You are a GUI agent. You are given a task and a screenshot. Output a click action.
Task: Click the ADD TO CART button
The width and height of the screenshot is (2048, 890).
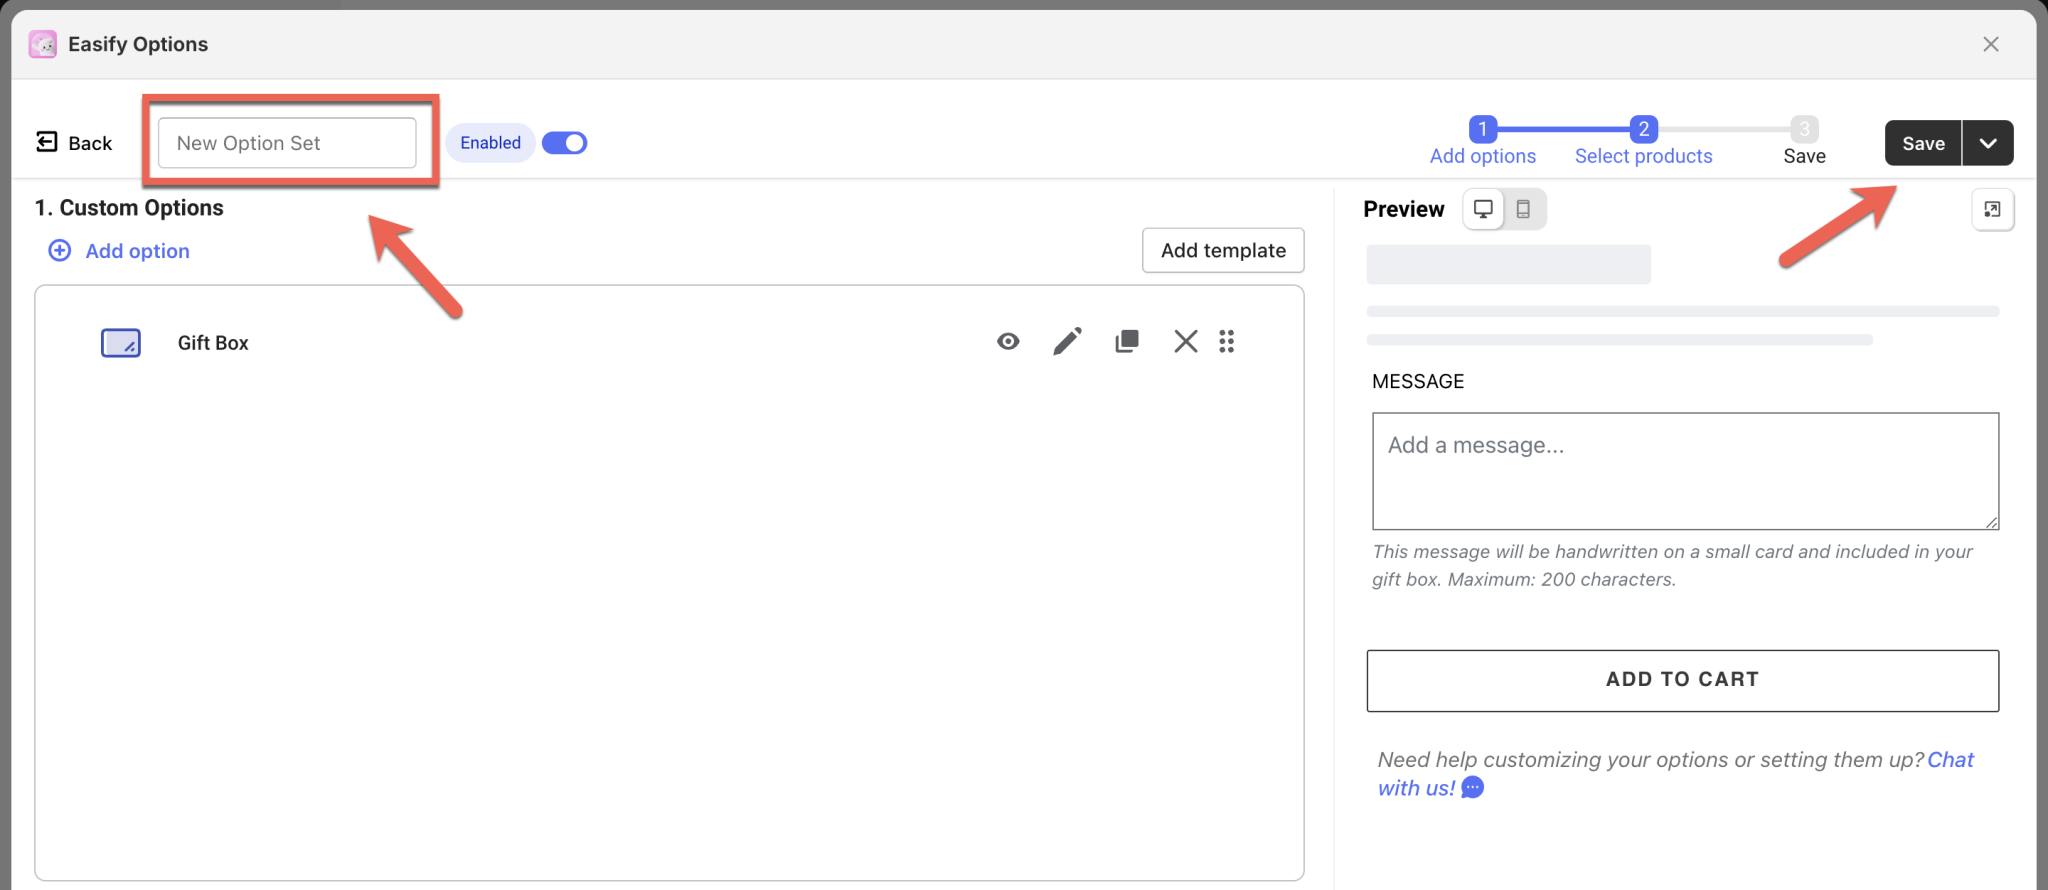click(1682, 680)
